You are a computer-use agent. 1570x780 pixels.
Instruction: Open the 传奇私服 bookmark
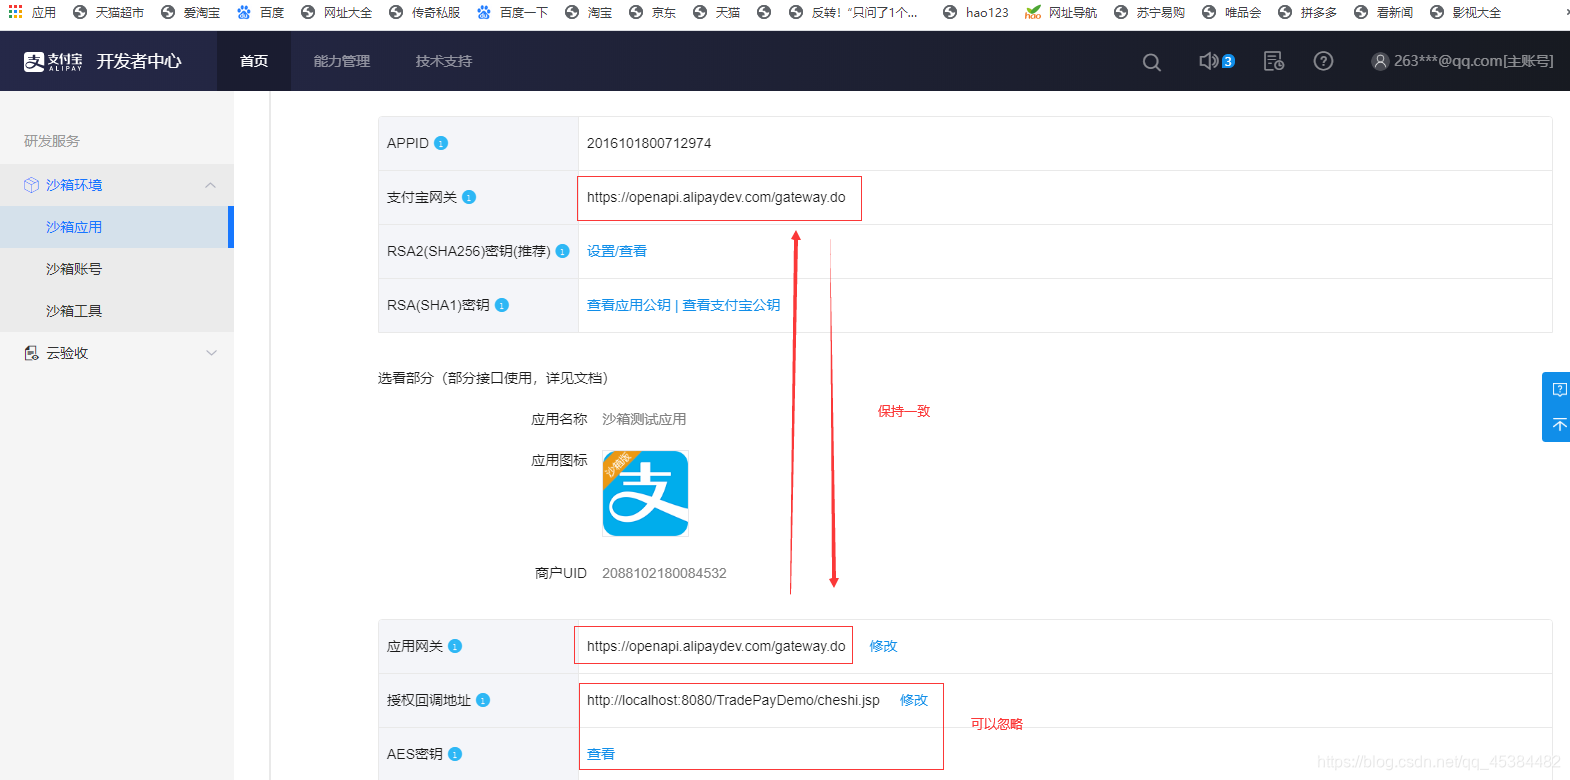424,12
